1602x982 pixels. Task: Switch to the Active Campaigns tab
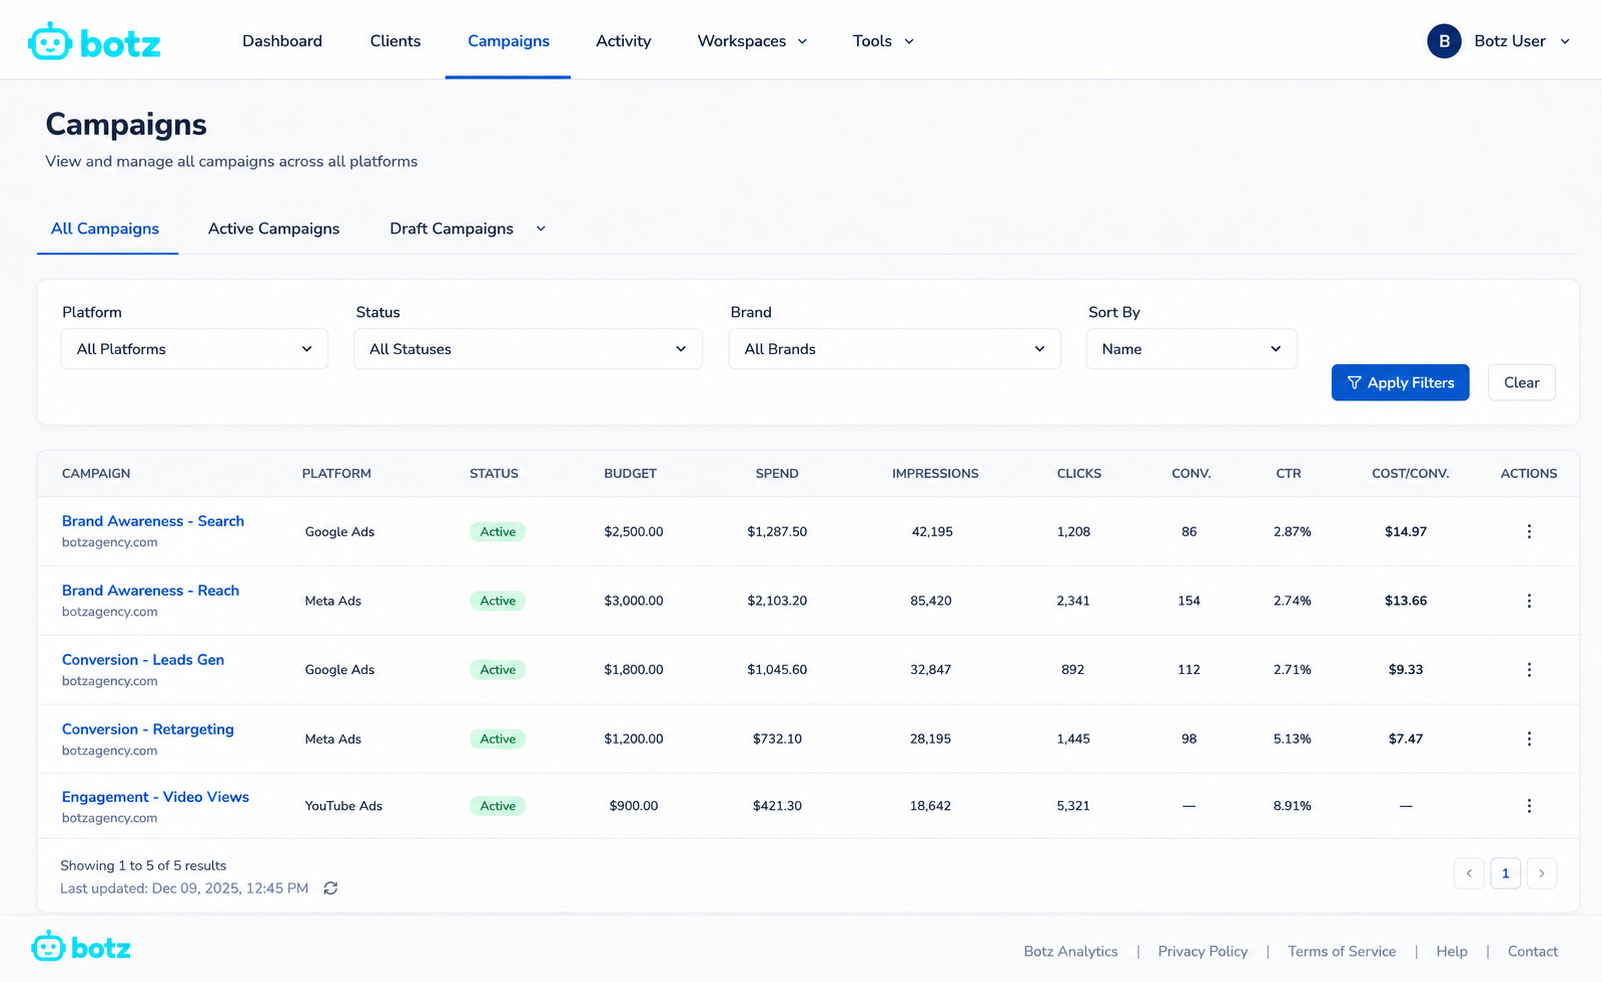[x=274, y=229]
